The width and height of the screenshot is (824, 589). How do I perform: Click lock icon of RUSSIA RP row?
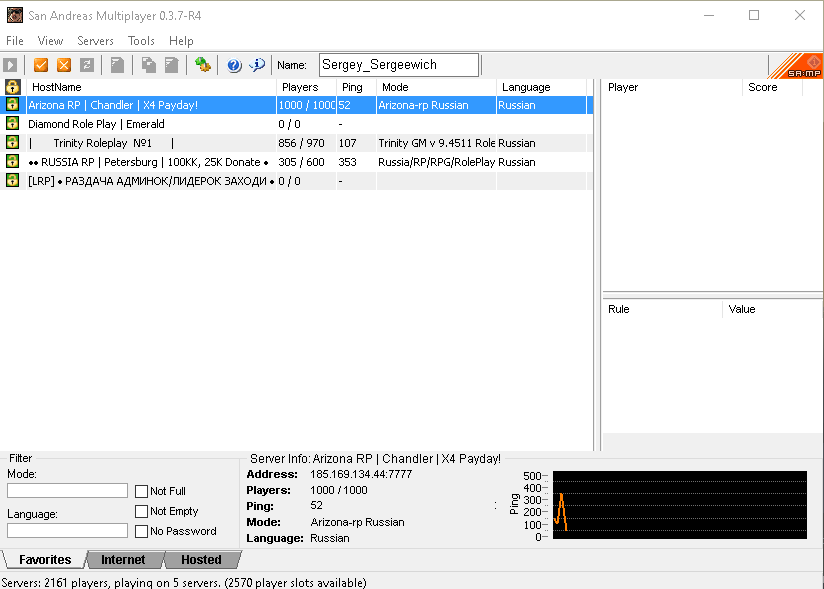13,161
